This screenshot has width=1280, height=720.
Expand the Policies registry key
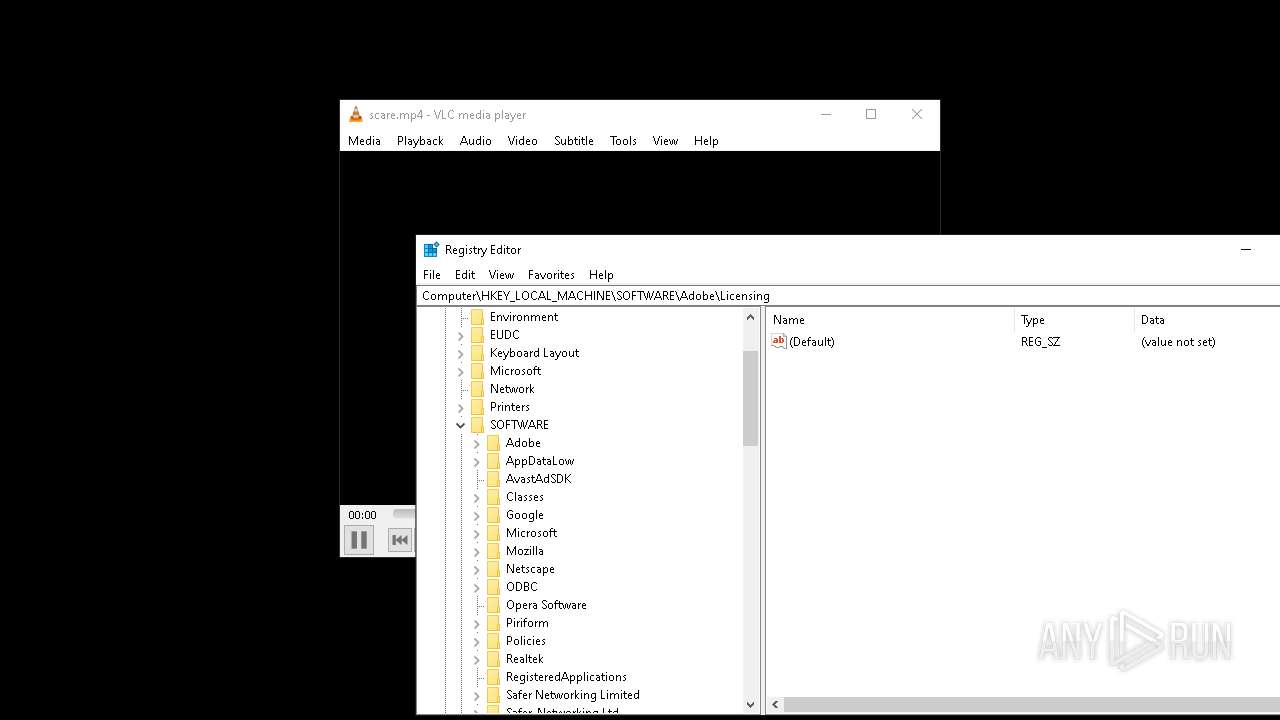tap(477, 641)
